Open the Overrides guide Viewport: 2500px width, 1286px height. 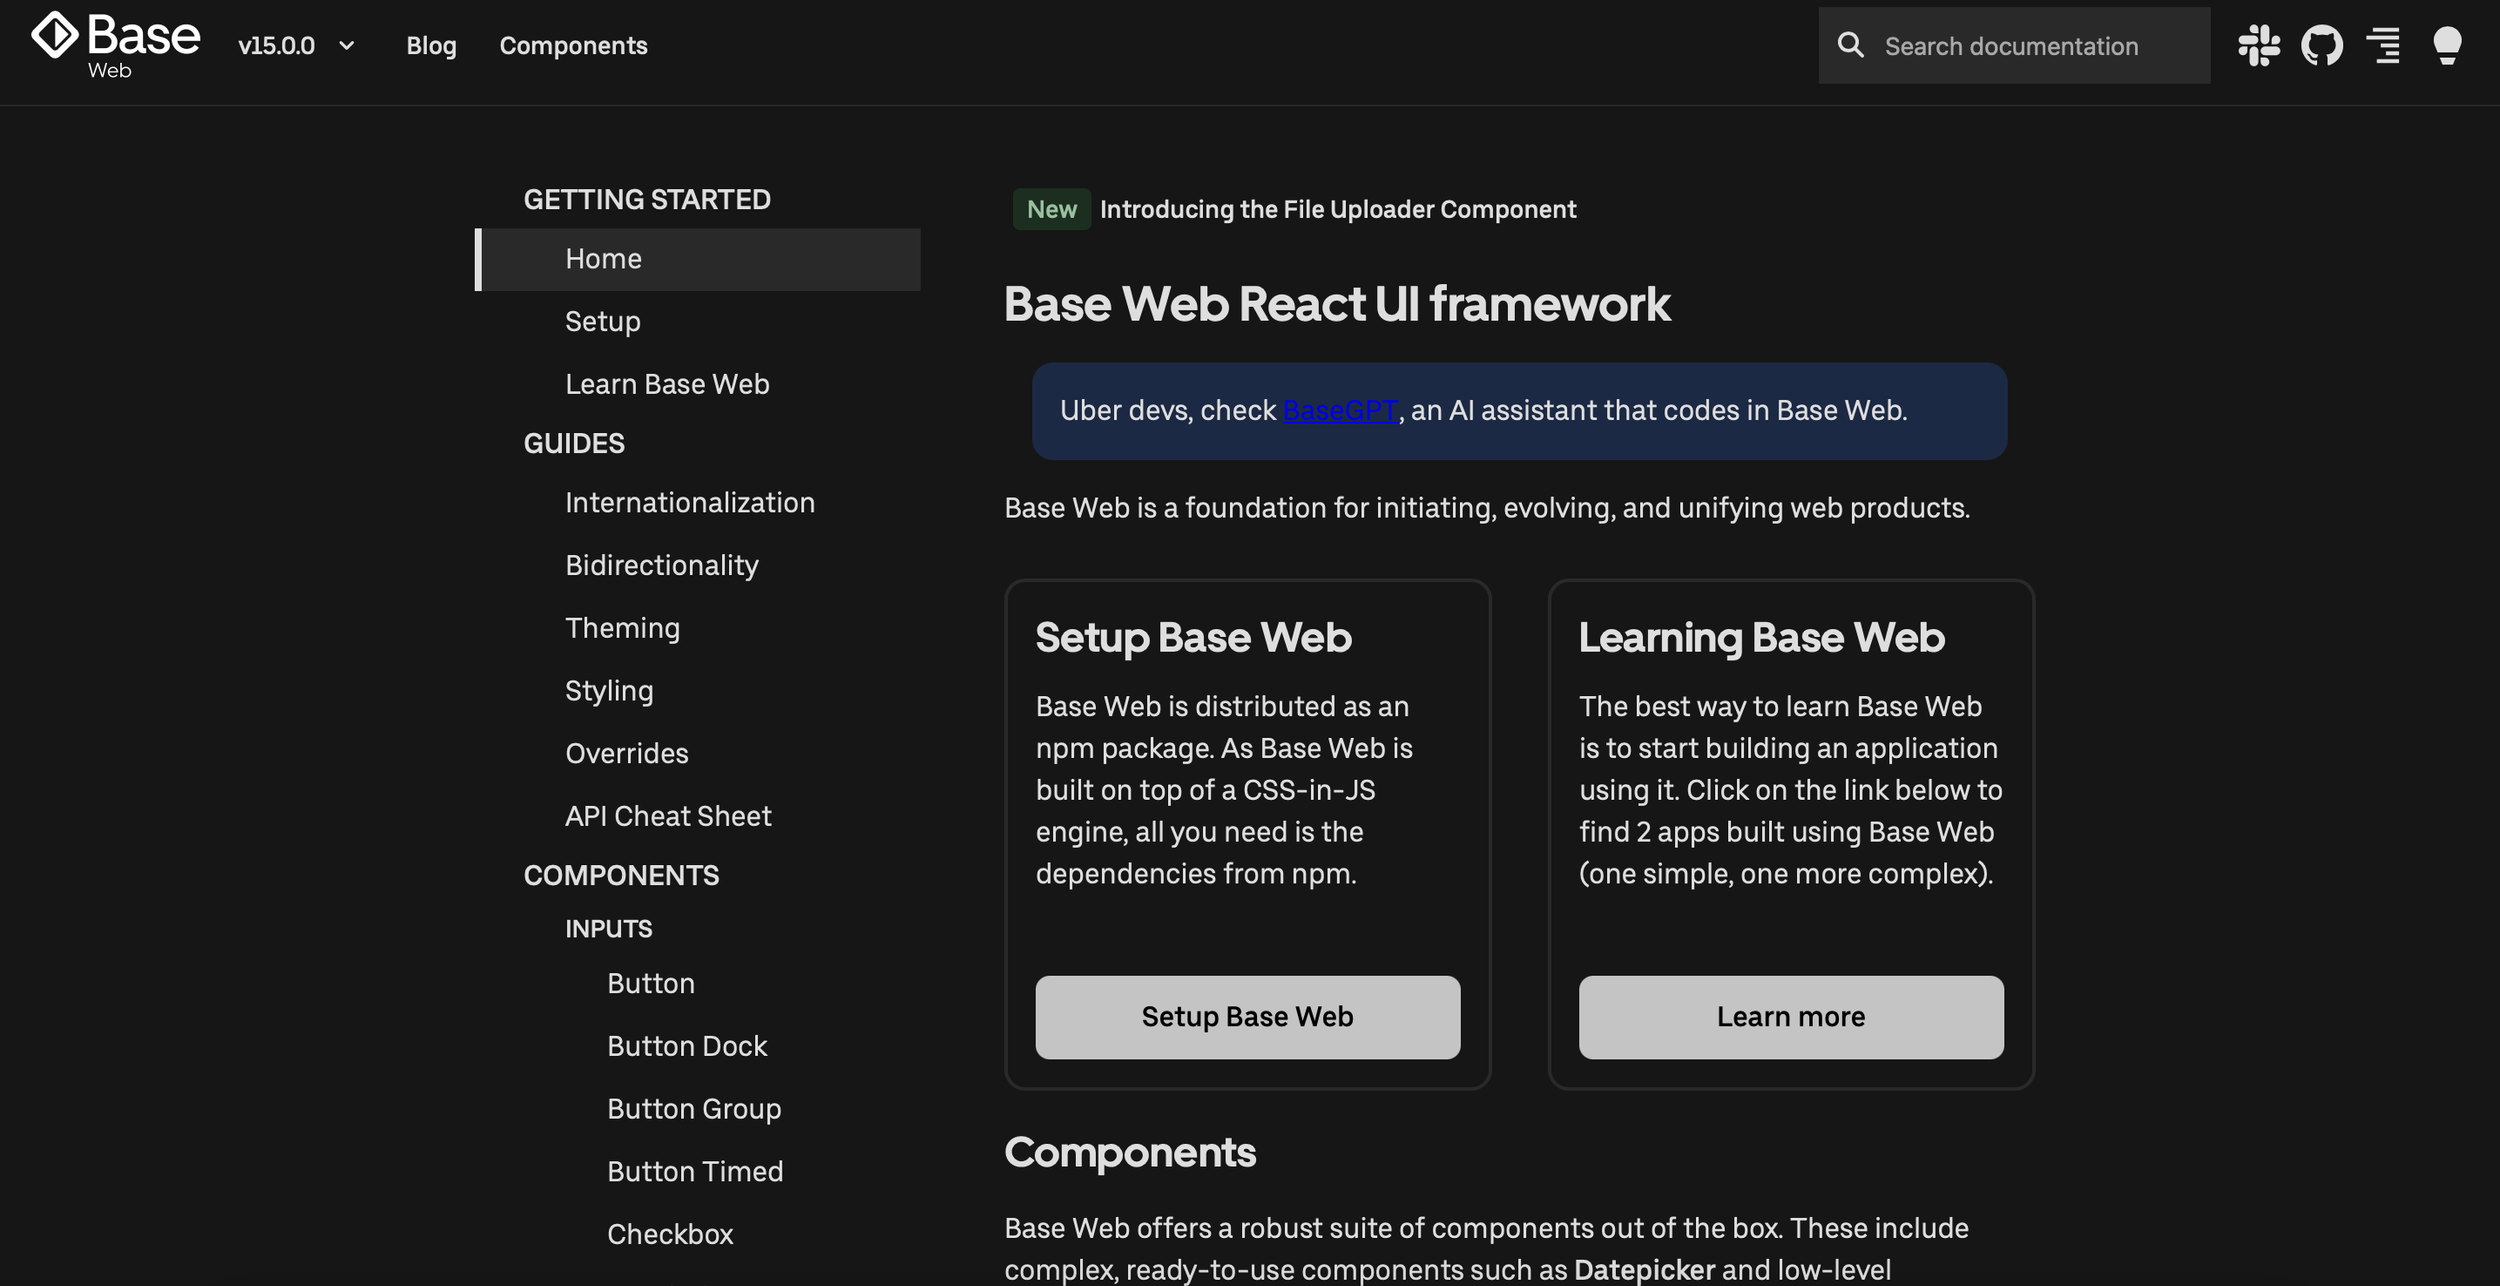click(627, 754)
